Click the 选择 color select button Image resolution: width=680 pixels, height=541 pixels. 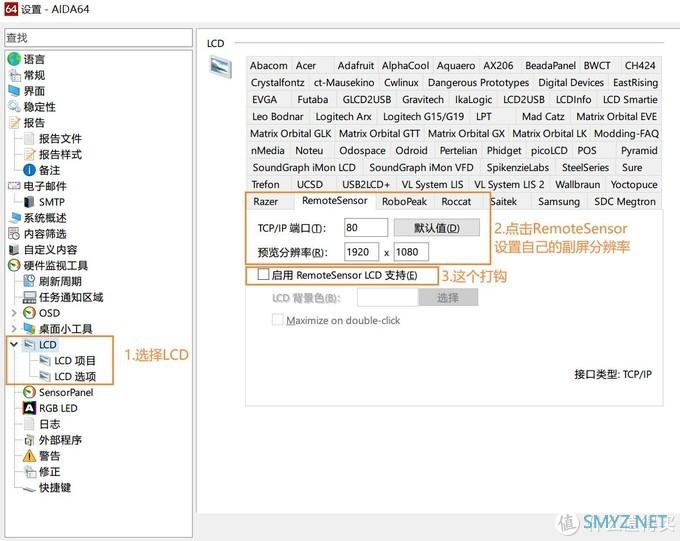[448, 298]
